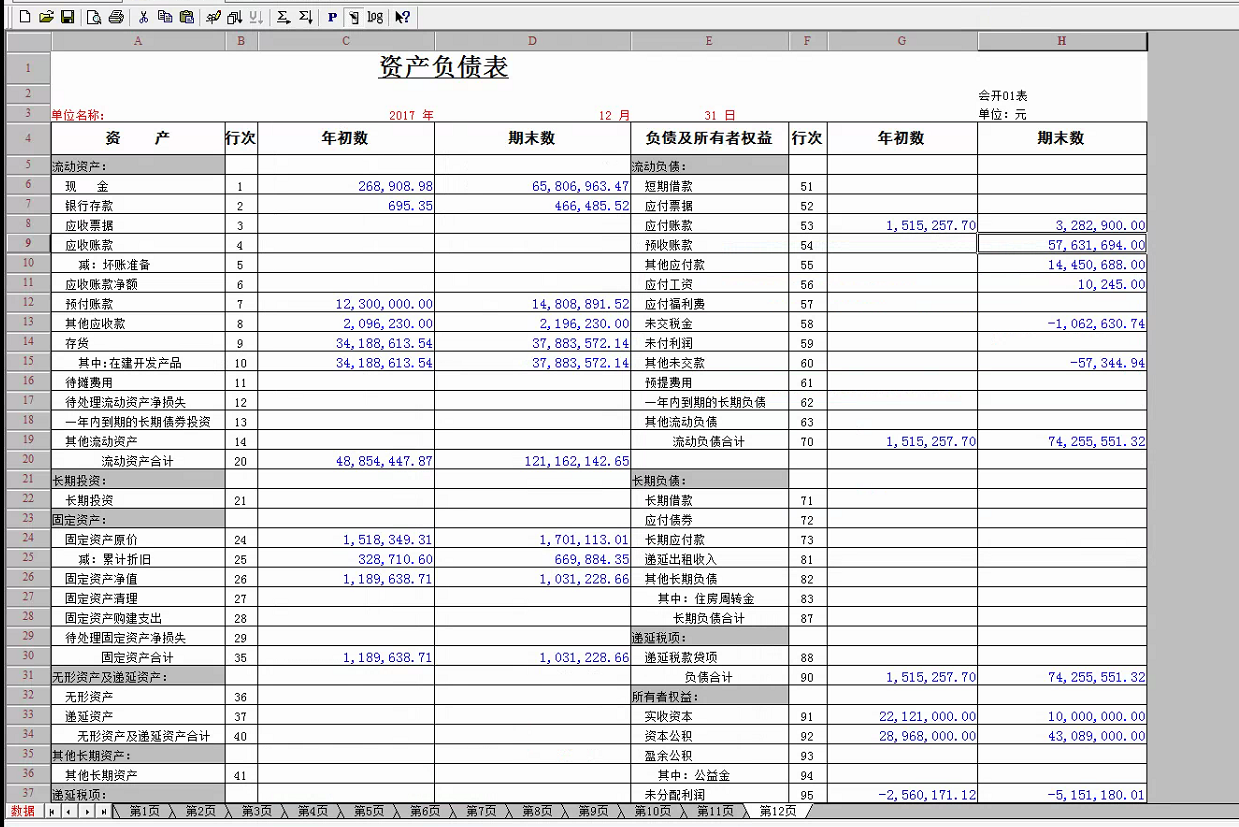The image size is (1239, 827).
Task: Click the 短期借款 label cell
Action: (709, 186)
